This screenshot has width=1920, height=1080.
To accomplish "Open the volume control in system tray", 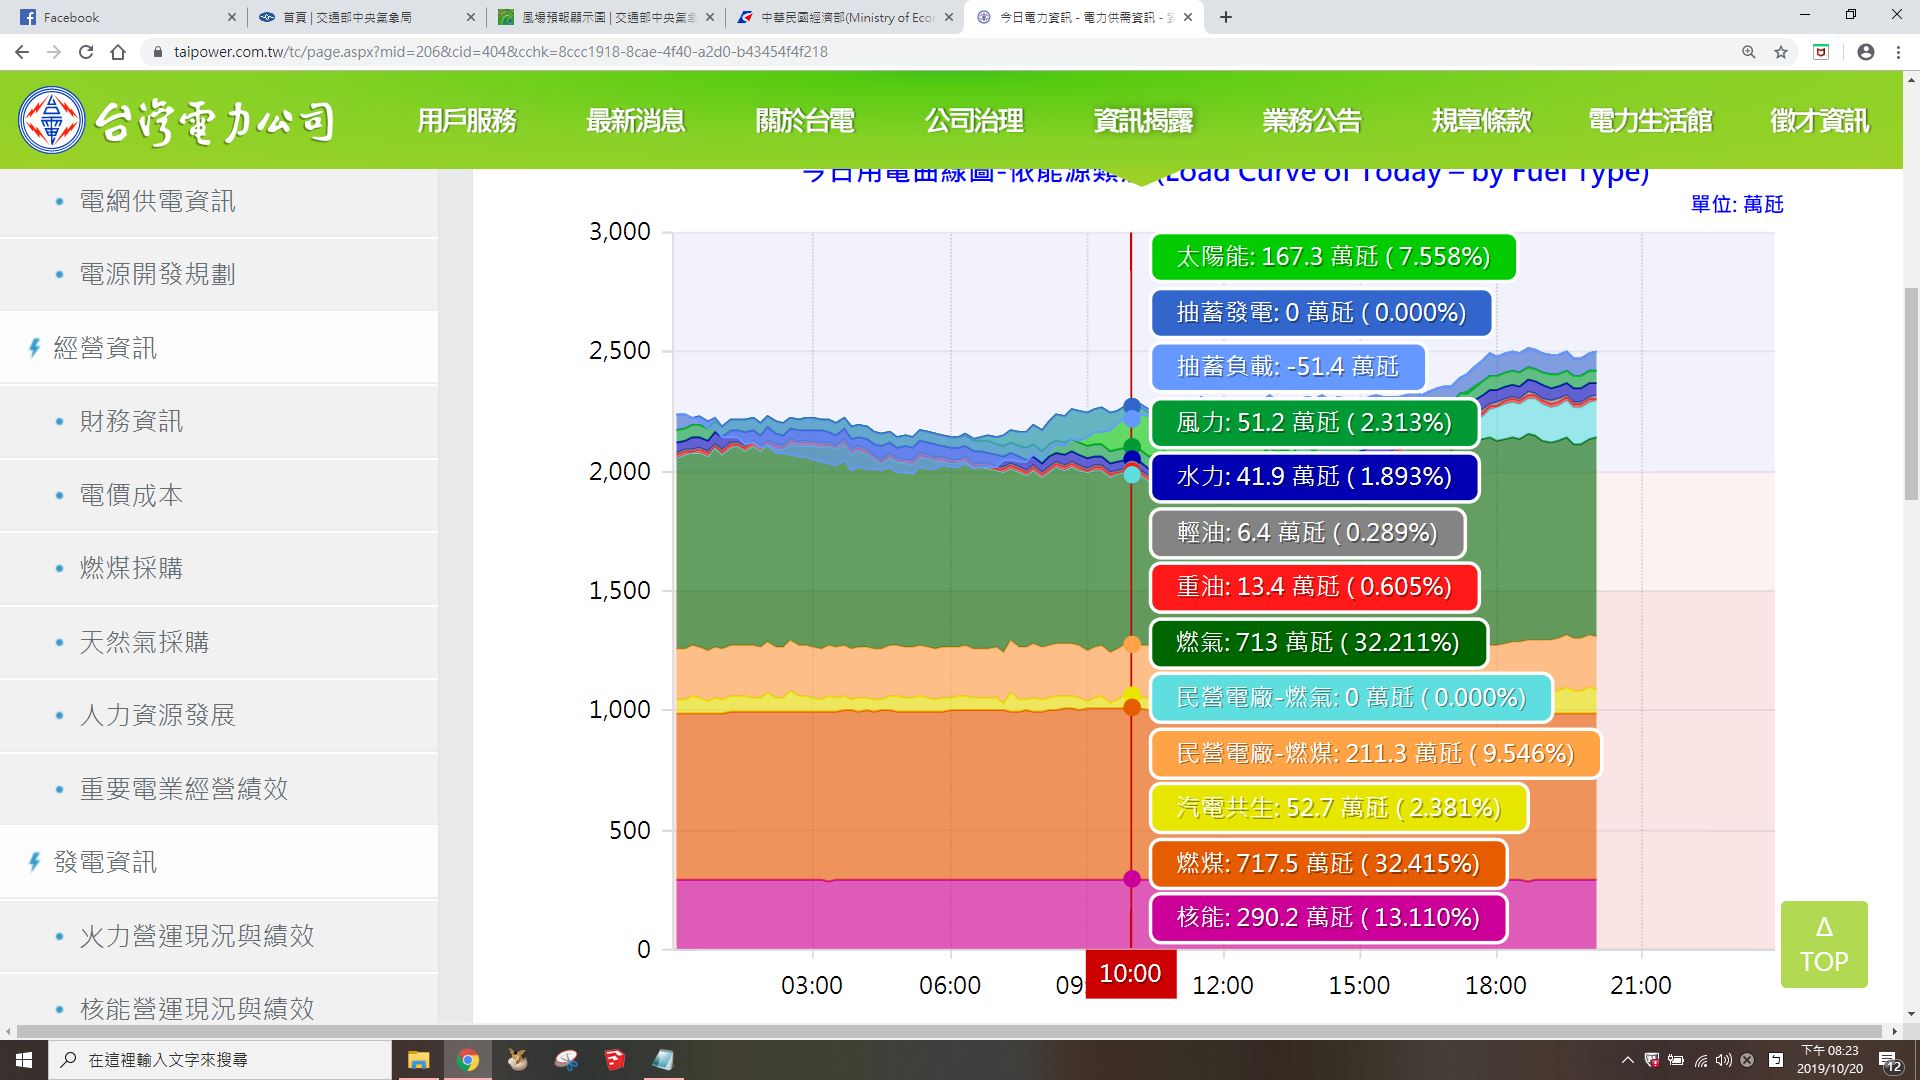I will click(1723, 1060).
